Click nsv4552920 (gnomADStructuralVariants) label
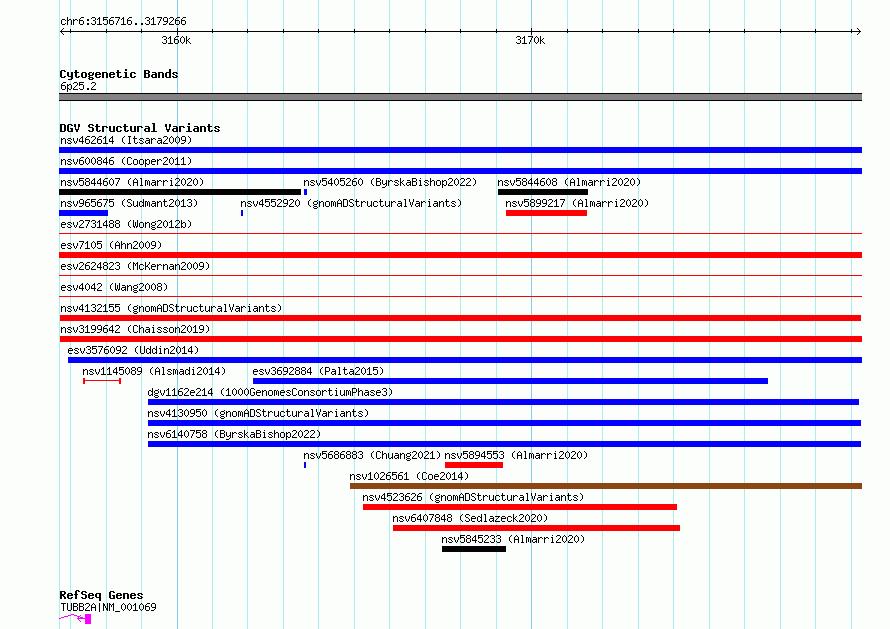Viewport: 890px width, 629px height. click(351, 203)
